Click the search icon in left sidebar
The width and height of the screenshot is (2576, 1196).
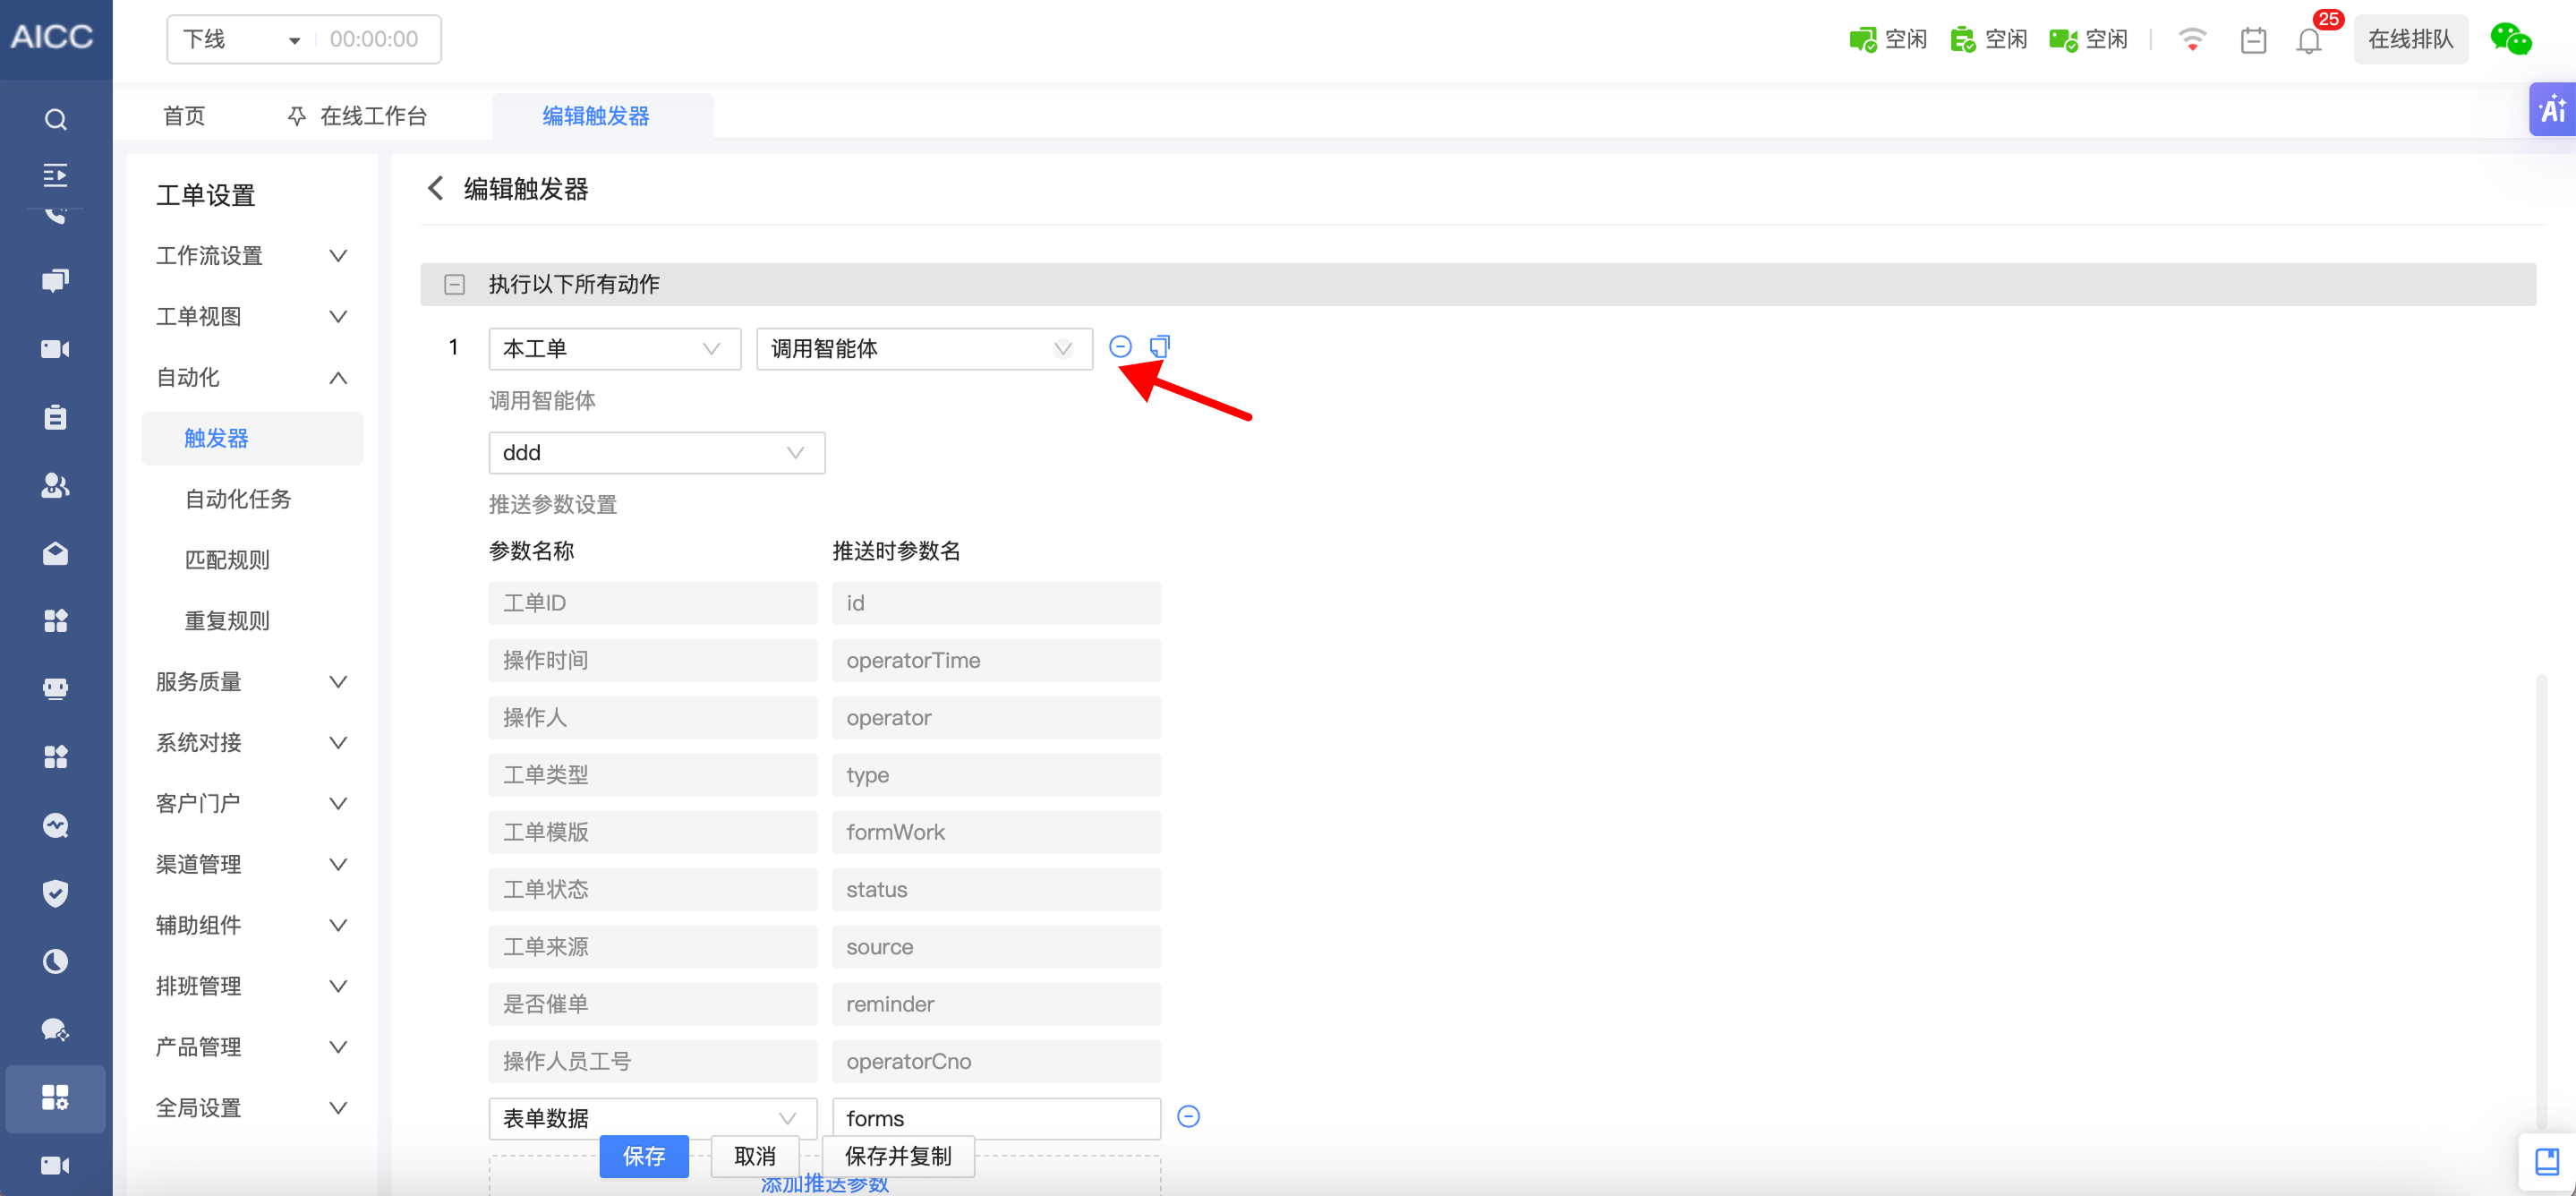[x=56, y=120]
